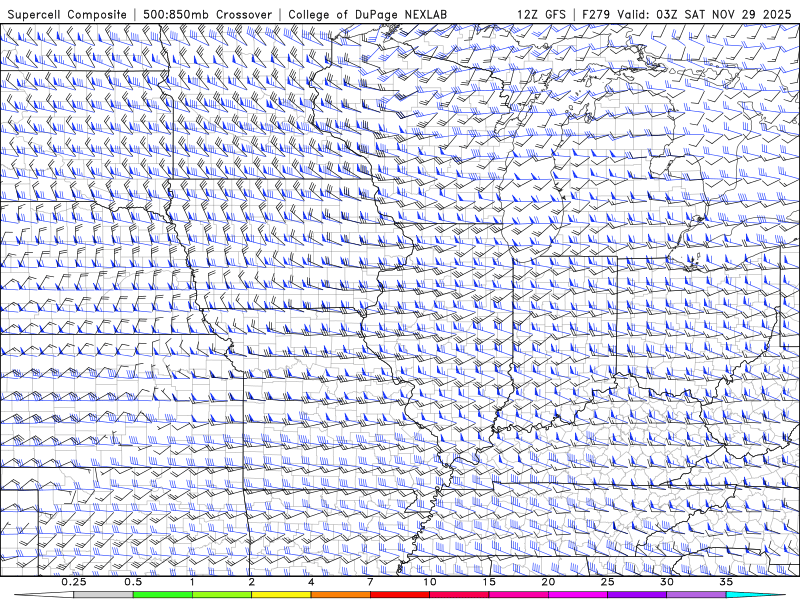Click the color bar label 2
Image resolution: width=800 pixels, height=600 pixels.
click(252, 582)
